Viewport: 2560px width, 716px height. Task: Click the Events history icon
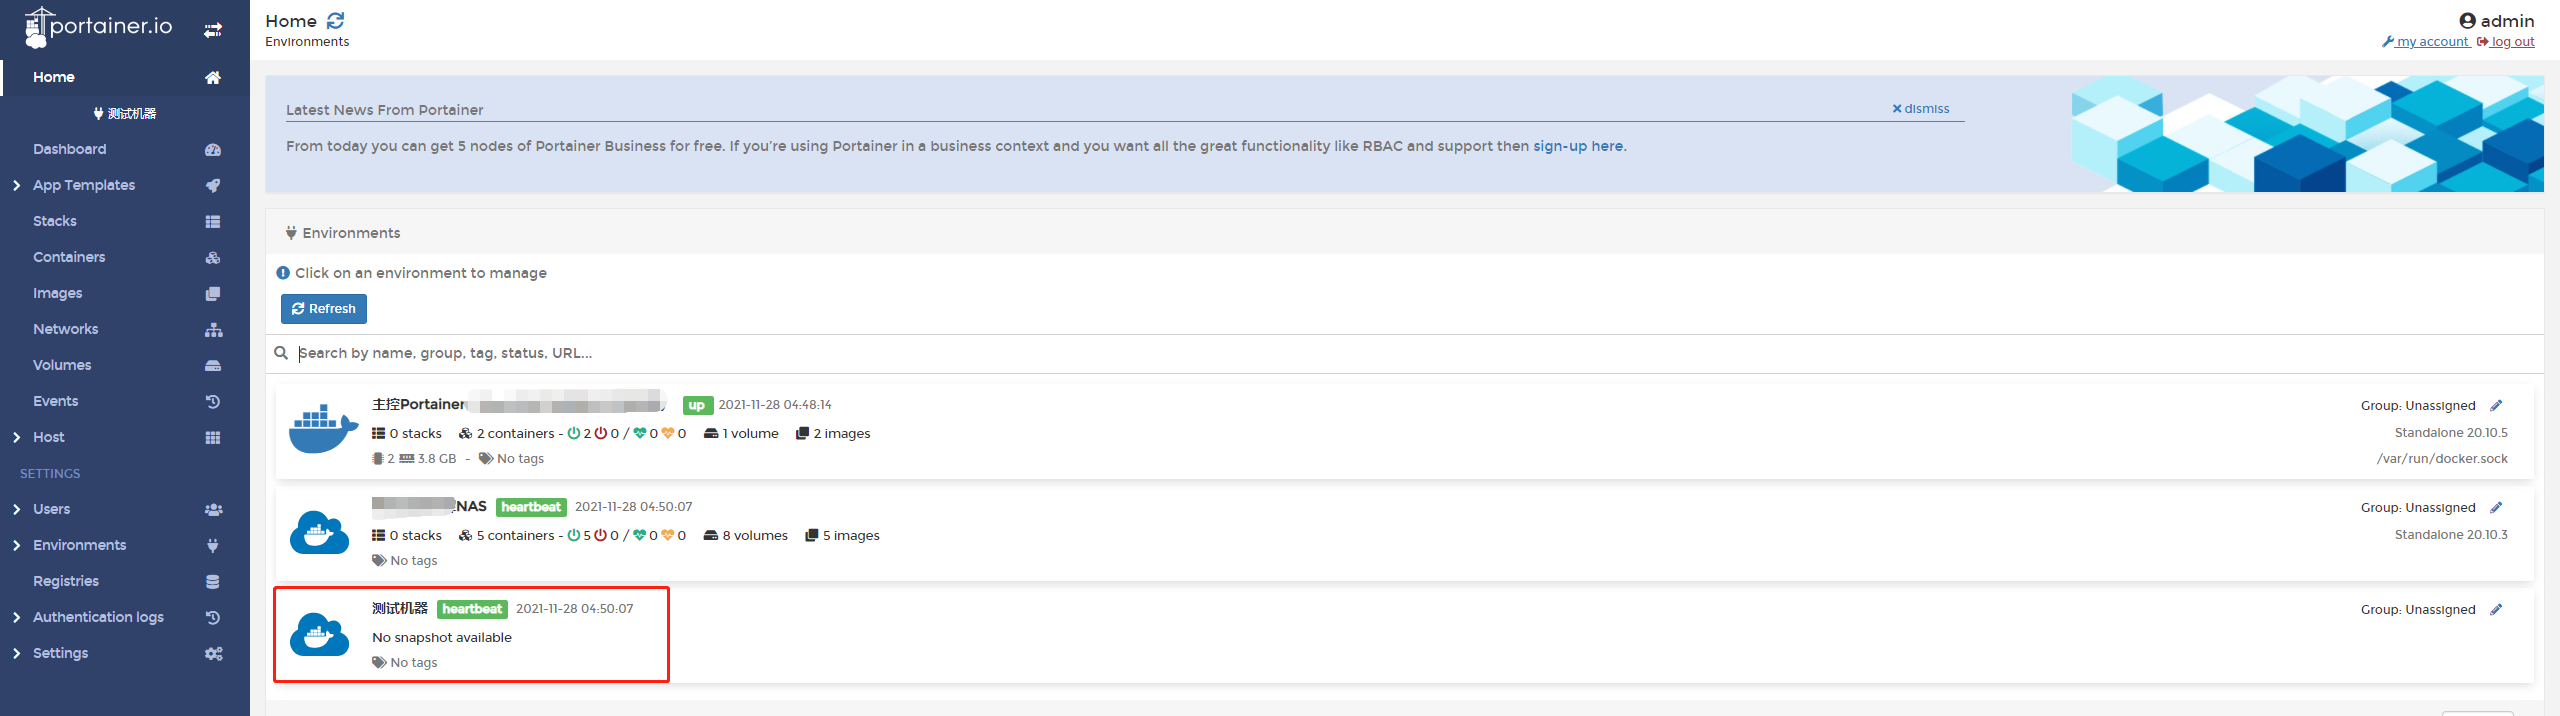(x=213, y=401)
